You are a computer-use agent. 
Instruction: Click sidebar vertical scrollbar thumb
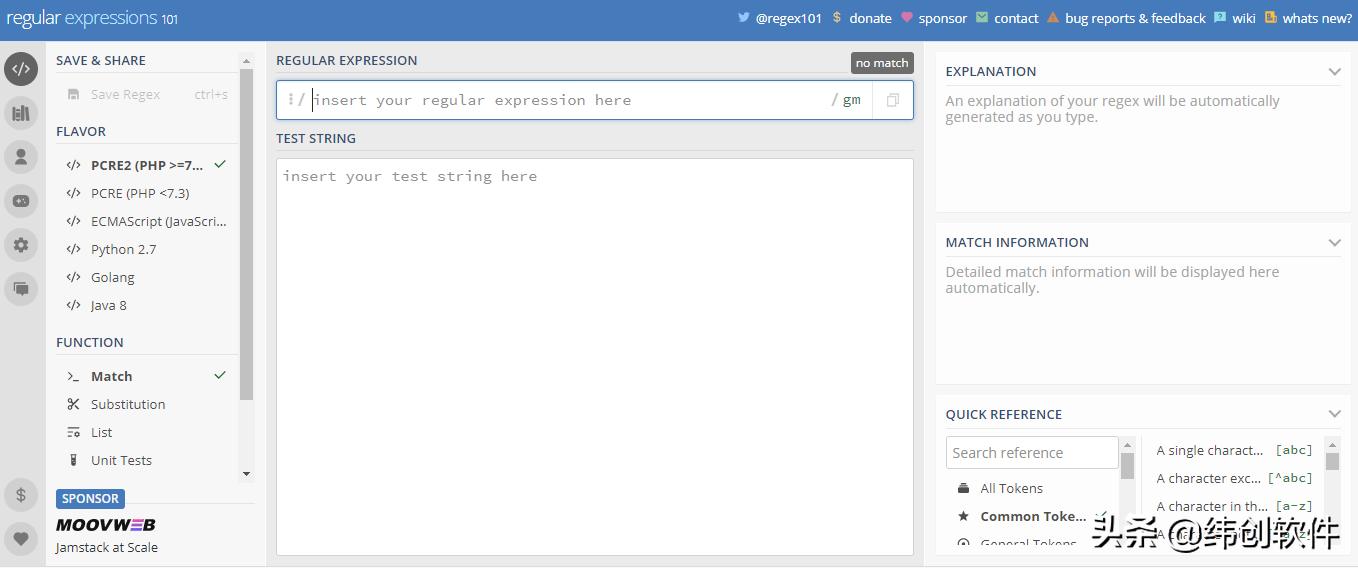(247, 235)
